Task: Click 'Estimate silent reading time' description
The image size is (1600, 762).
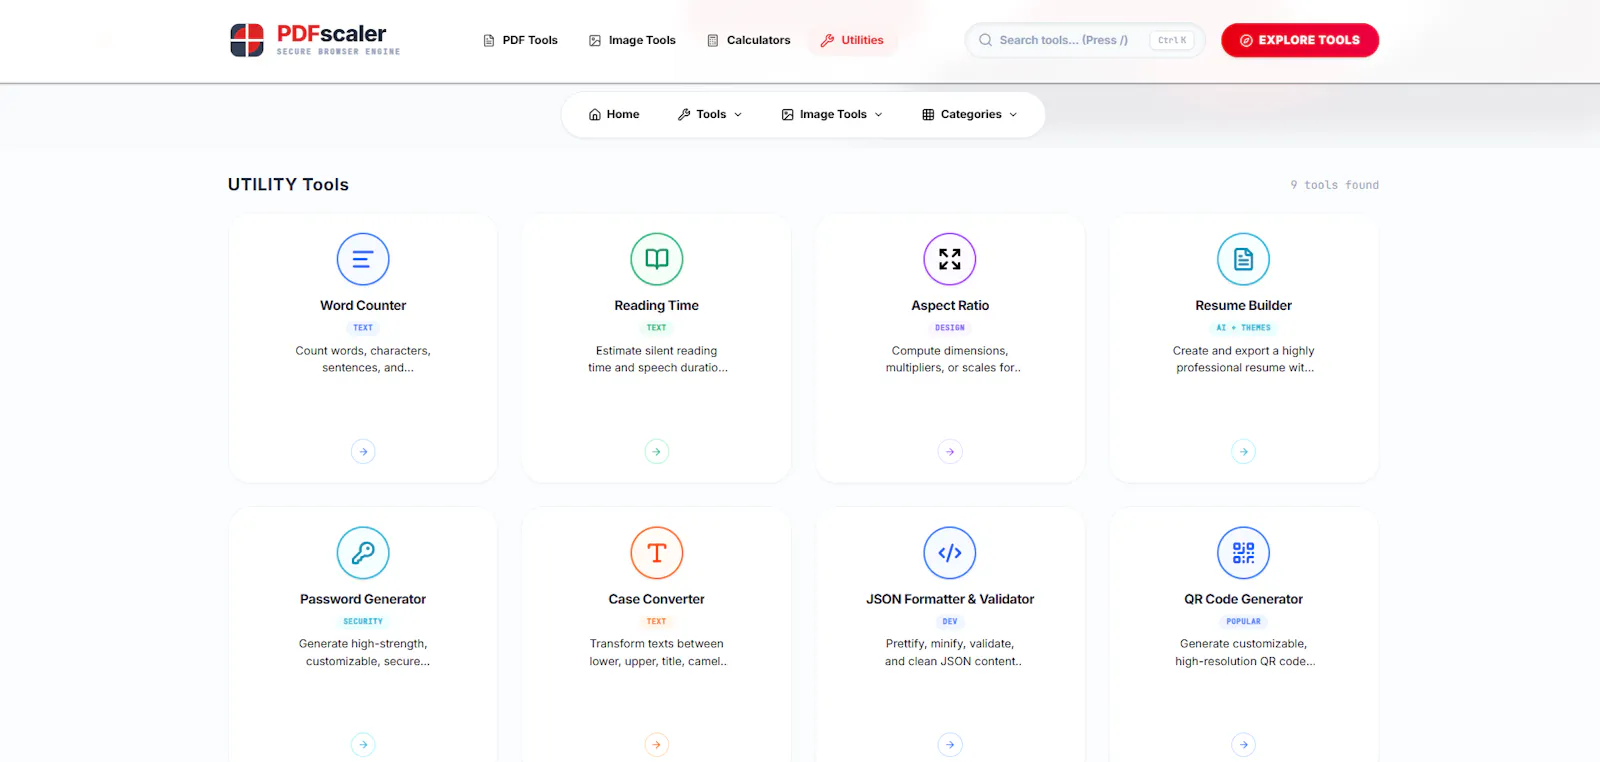Action: [x=657, y=360]
